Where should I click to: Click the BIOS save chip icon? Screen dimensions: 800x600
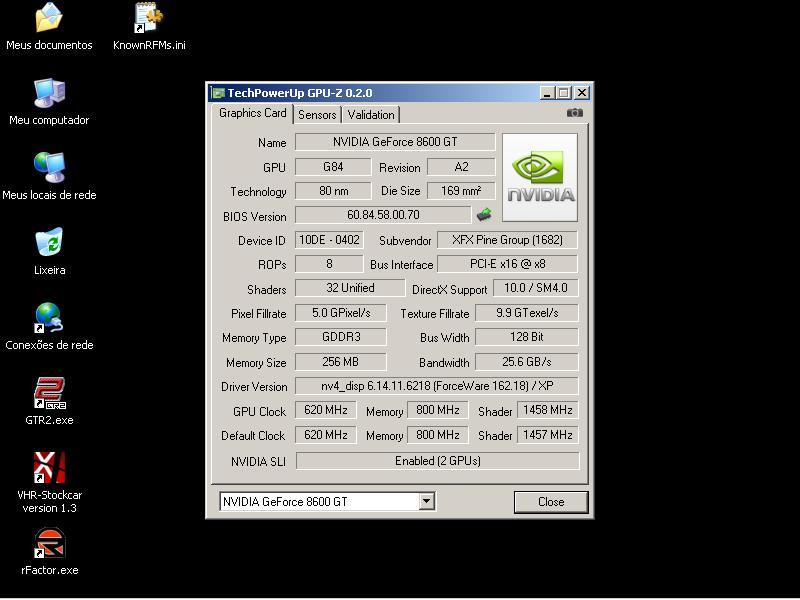pyautogui.click(x=484, y=214)
